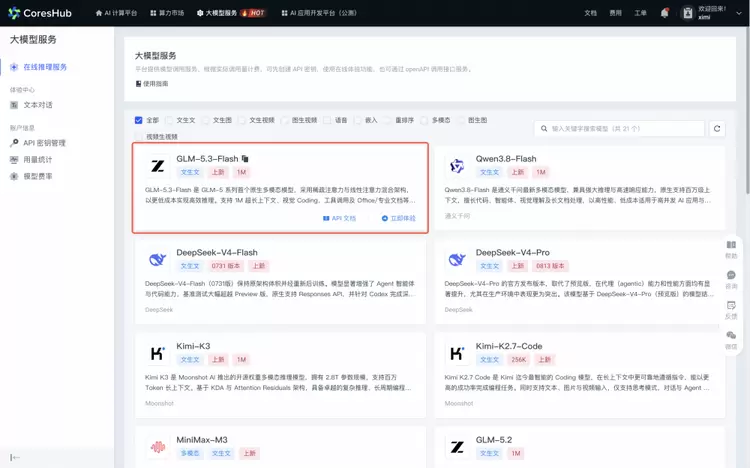750x468 pixels.
Task: Click the 1M tag on Qwen3.8-Flash
Action: (x=541, y=172)
